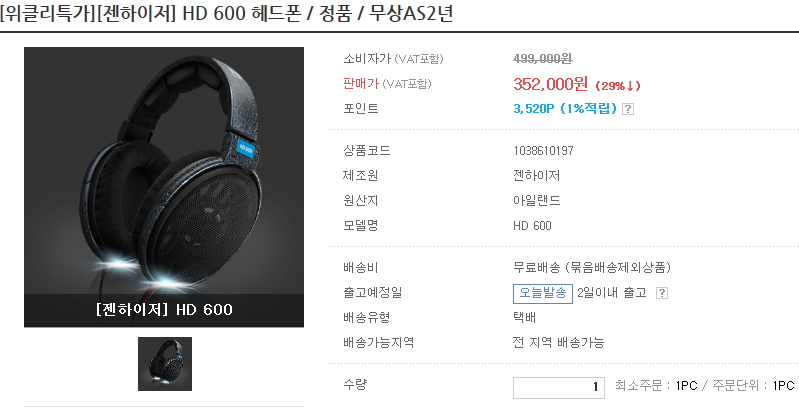Click the 352,000원 sale price
Viewport: 799px width, 410px height.
(x=550, y=84)
